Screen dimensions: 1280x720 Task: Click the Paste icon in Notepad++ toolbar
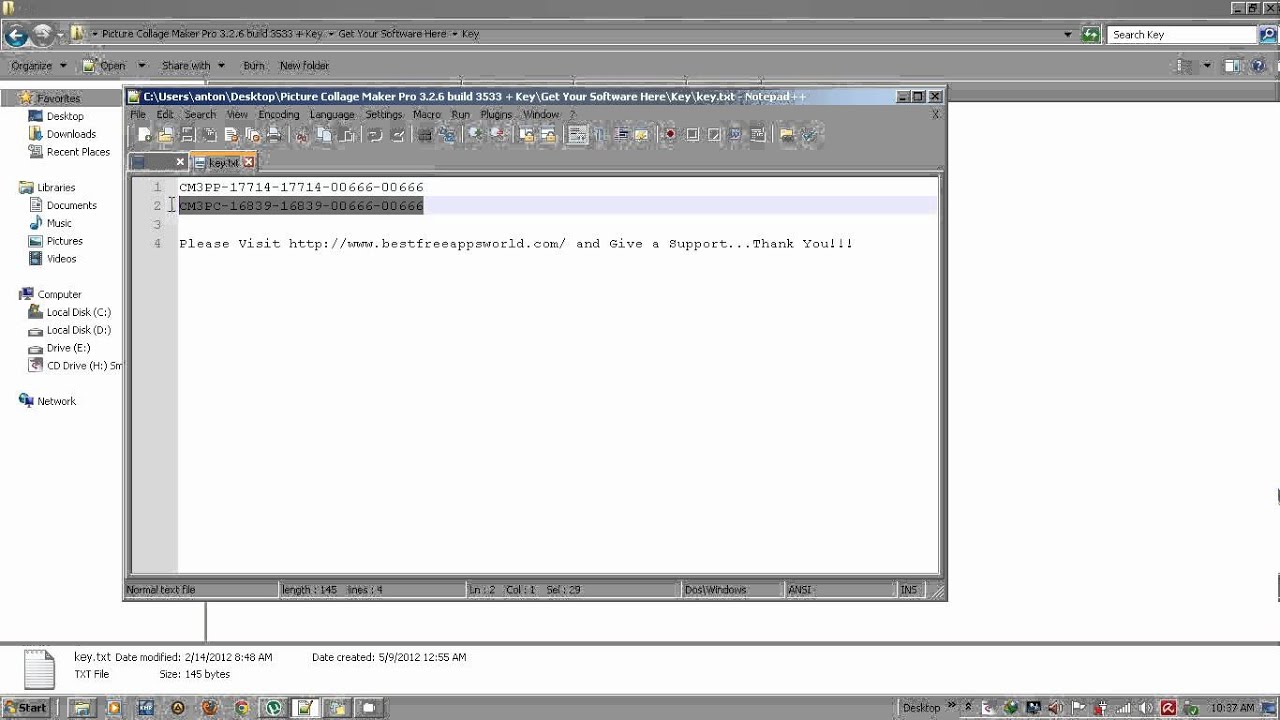(345, 135)
